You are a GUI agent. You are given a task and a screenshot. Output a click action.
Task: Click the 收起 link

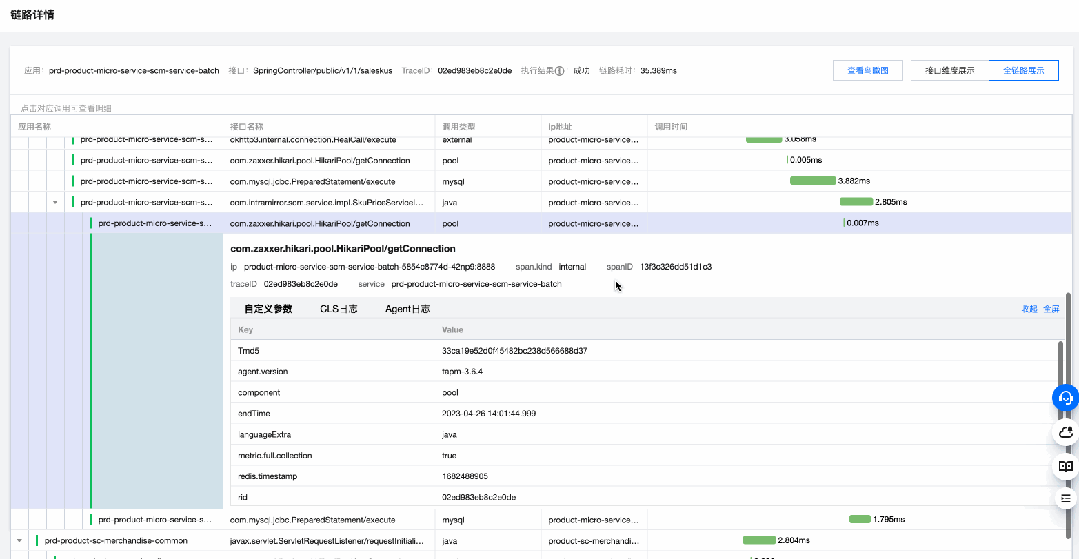[x=1029, y=309]
